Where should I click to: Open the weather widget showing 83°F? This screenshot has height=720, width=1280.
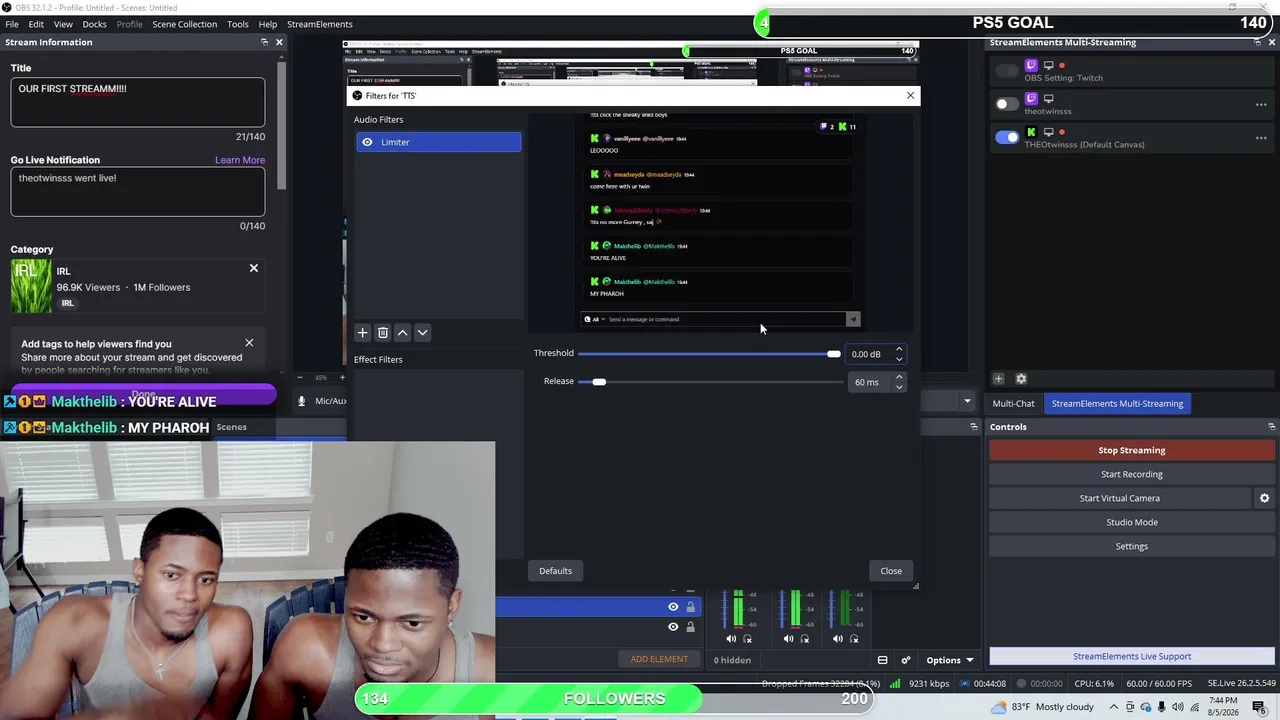(x=1041, y=707)
